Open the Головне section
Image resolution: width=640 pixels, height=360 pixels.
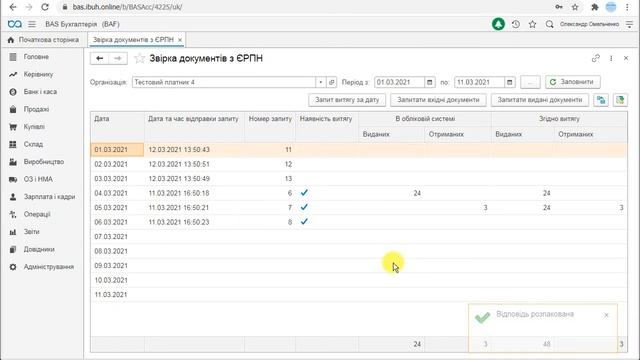tap(36, 57)
